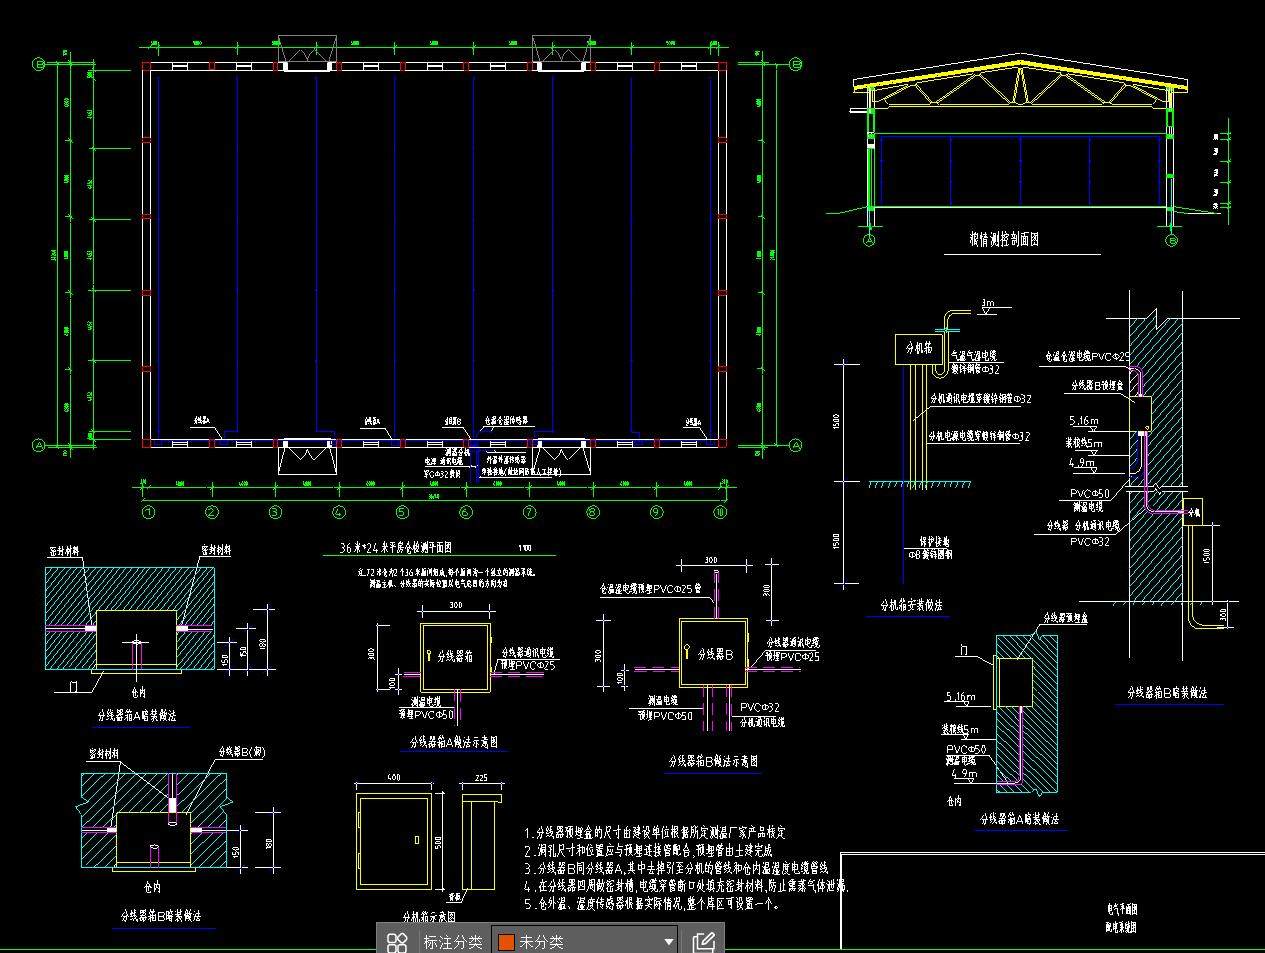Click the orange color swatch for 未分类
The image size is (1265, 953).
506,942
